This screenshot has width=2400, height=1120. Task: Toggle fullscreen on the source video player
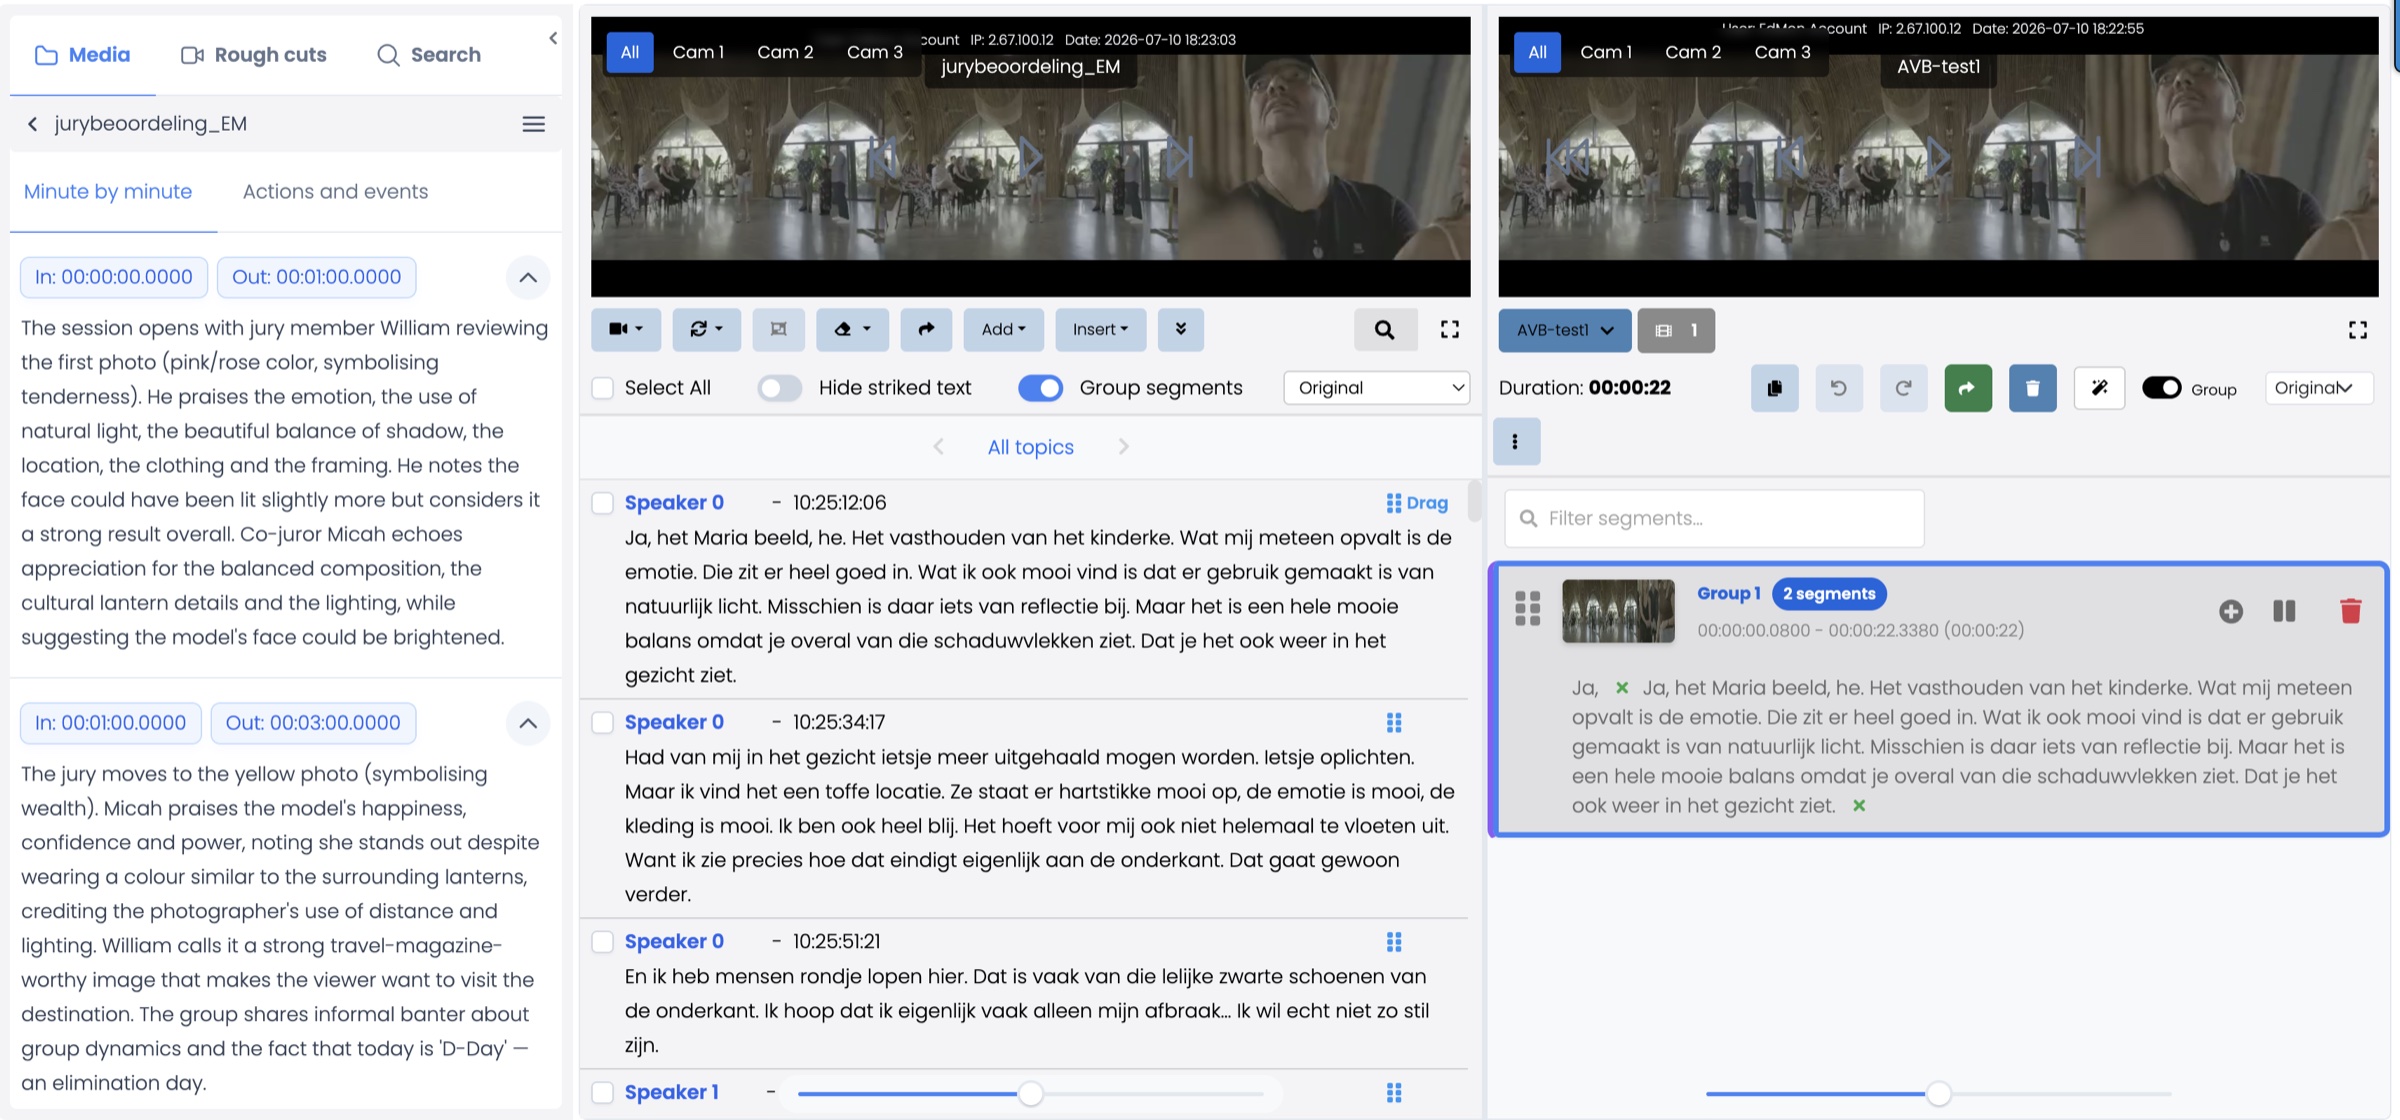click(x=1450, y=329)
